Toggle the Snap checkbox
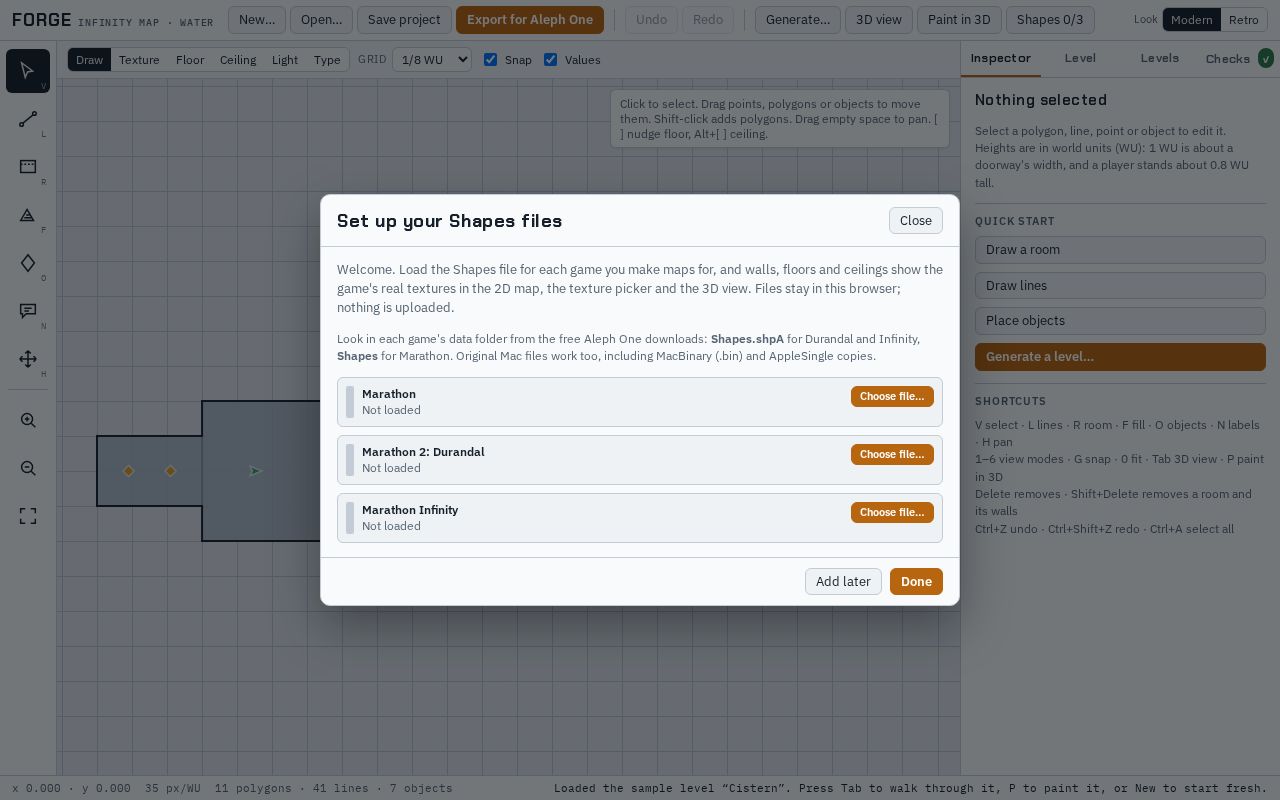This screenshot has height=800, width=1280. (490, 60)
